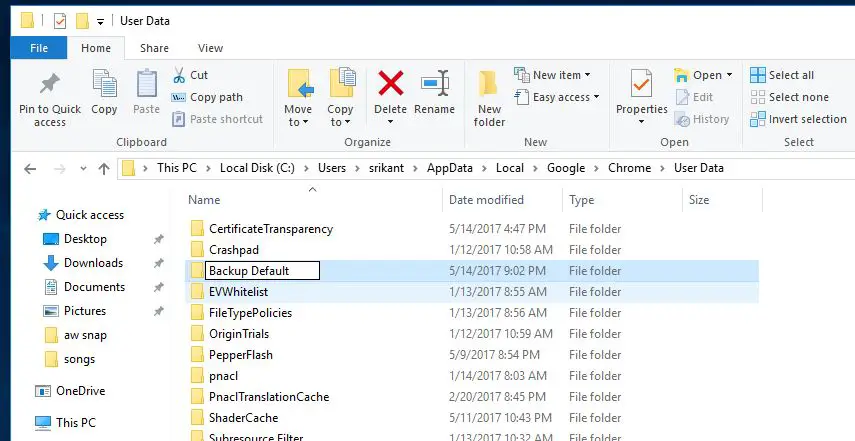
Task: Expand the Properties dropdown arrow
Action: point(641,122)
